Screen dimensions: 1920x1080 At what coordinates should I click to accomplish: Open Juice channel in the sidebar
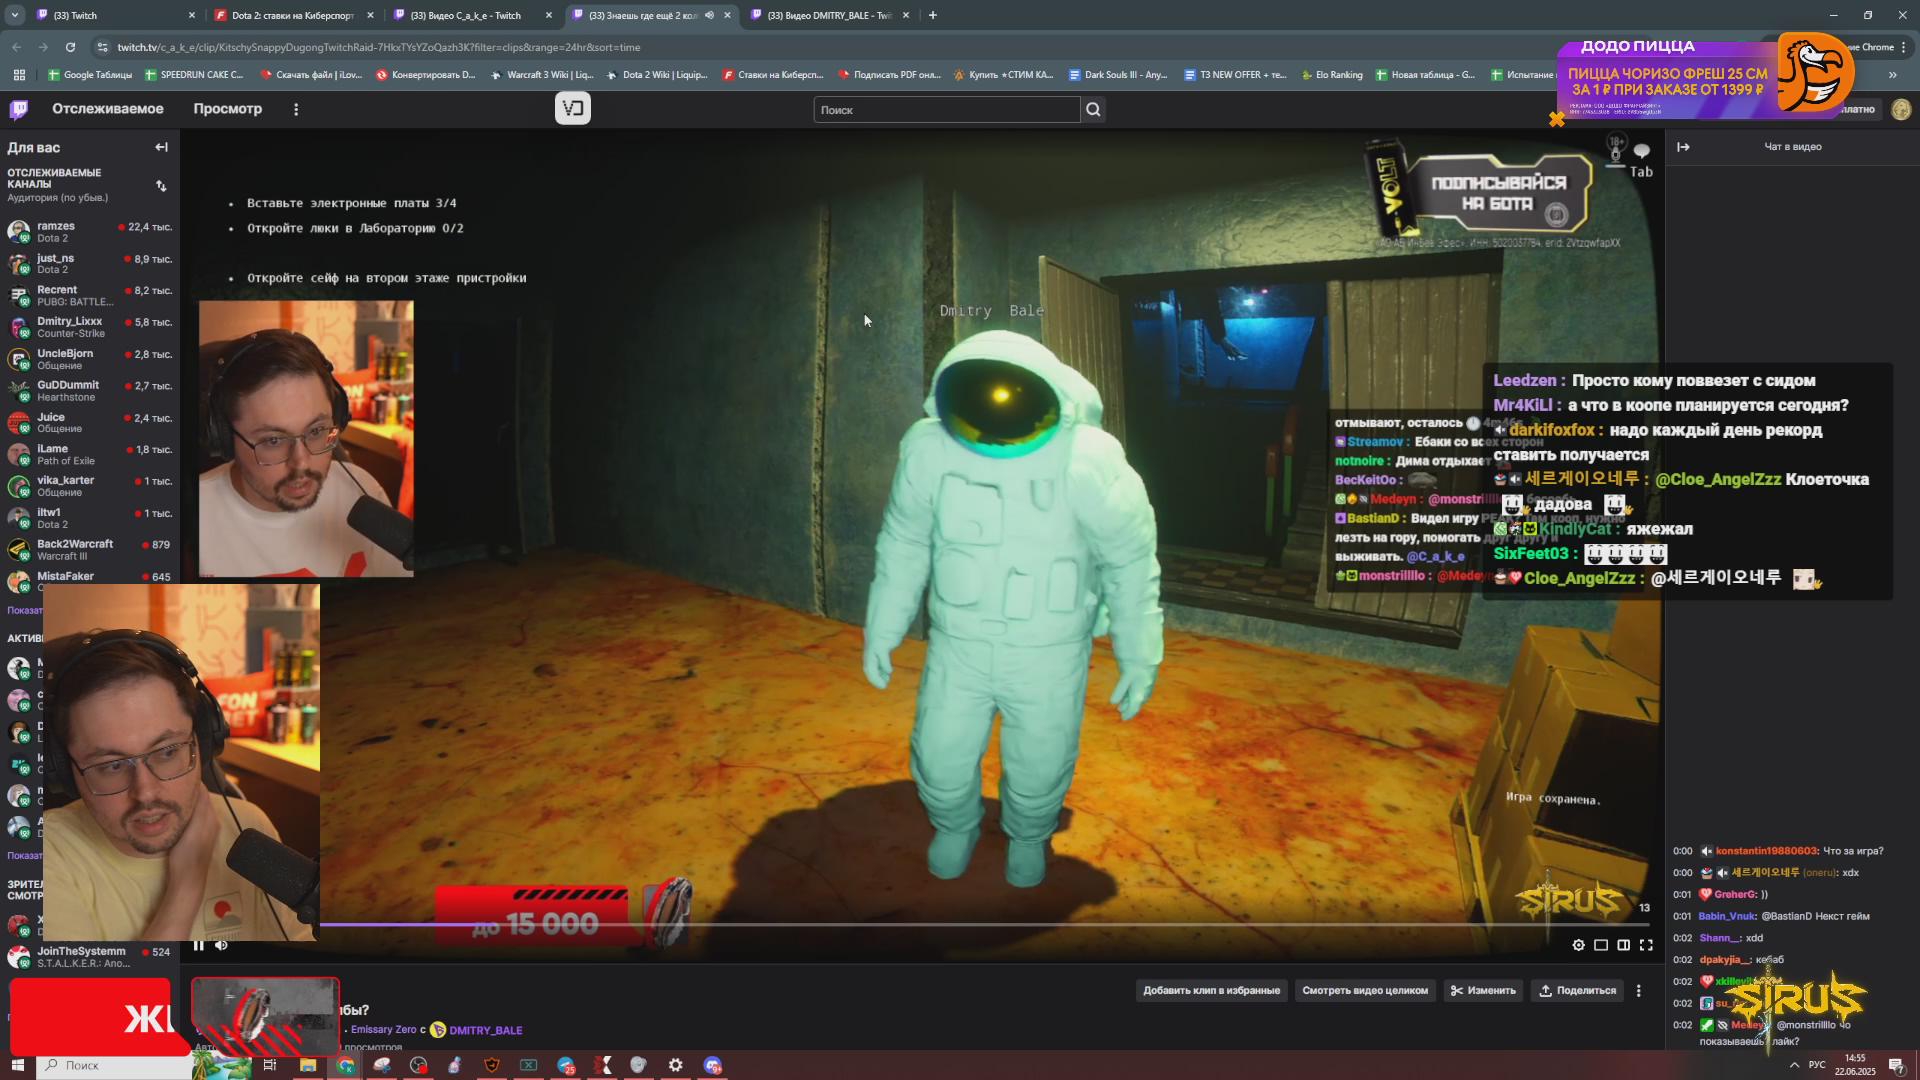coord(90,423)
